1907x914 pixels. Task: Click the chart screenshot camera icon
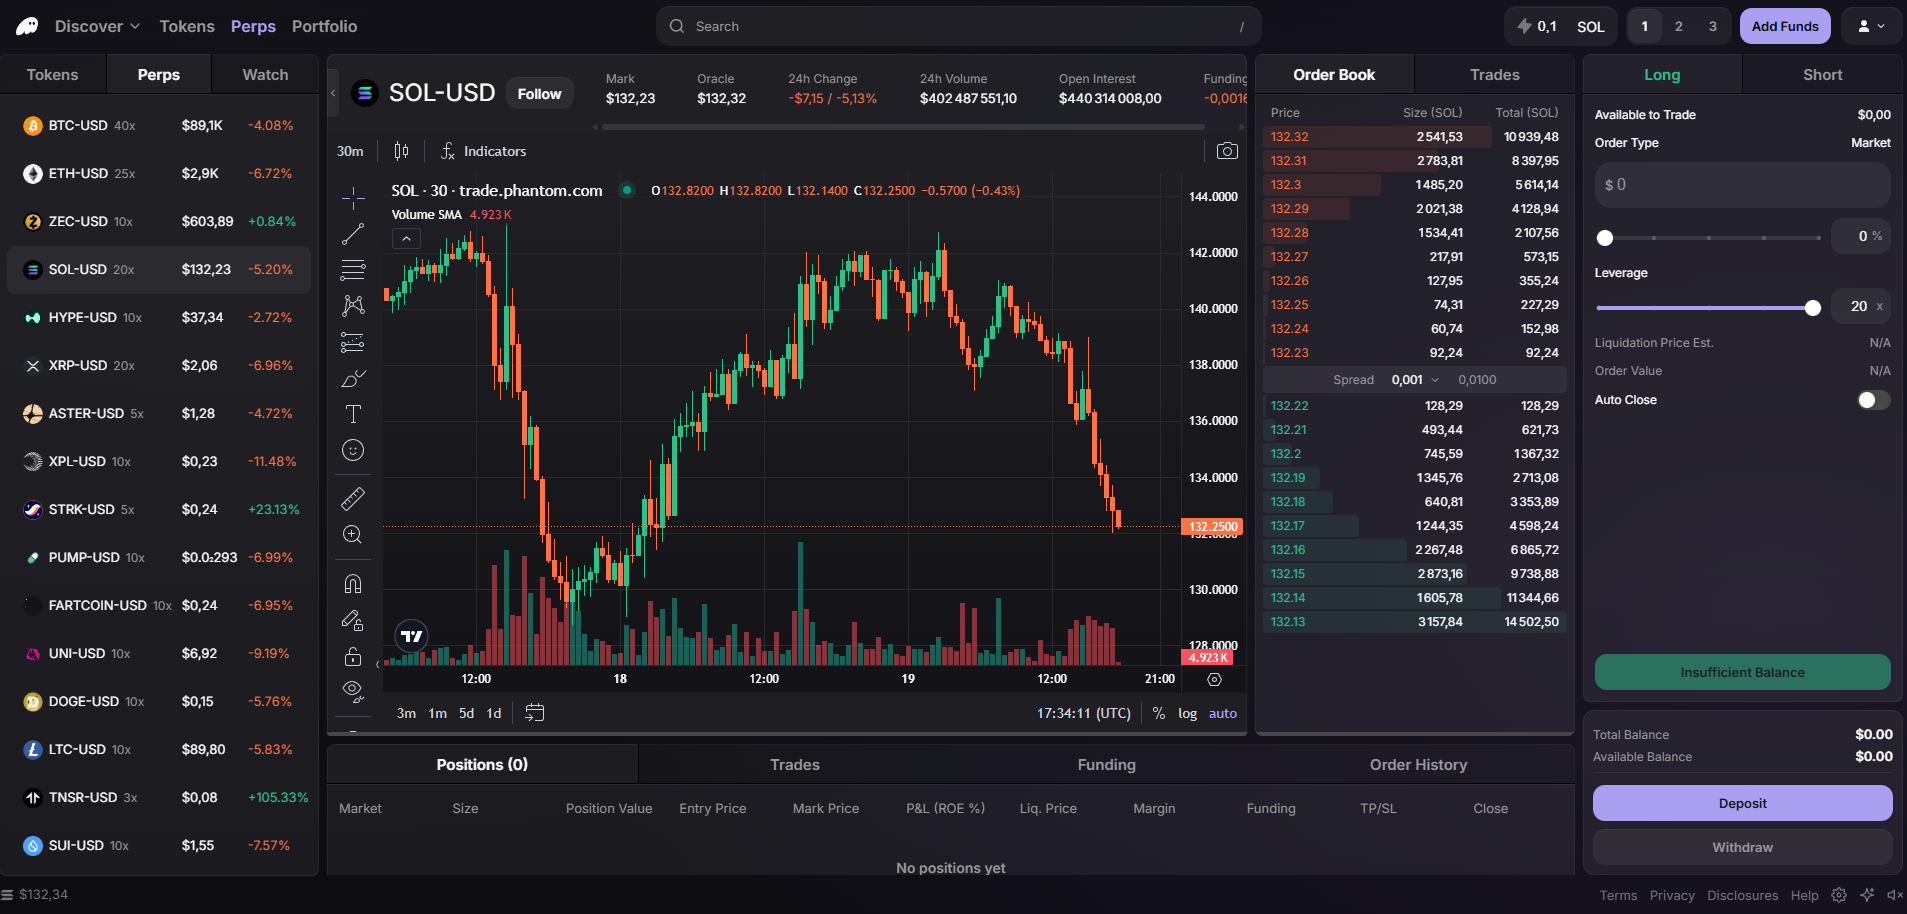coord(1227,151)
